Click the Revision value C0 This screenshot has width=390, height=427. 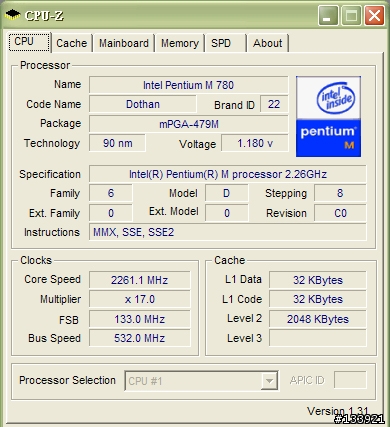click(340, 213)
